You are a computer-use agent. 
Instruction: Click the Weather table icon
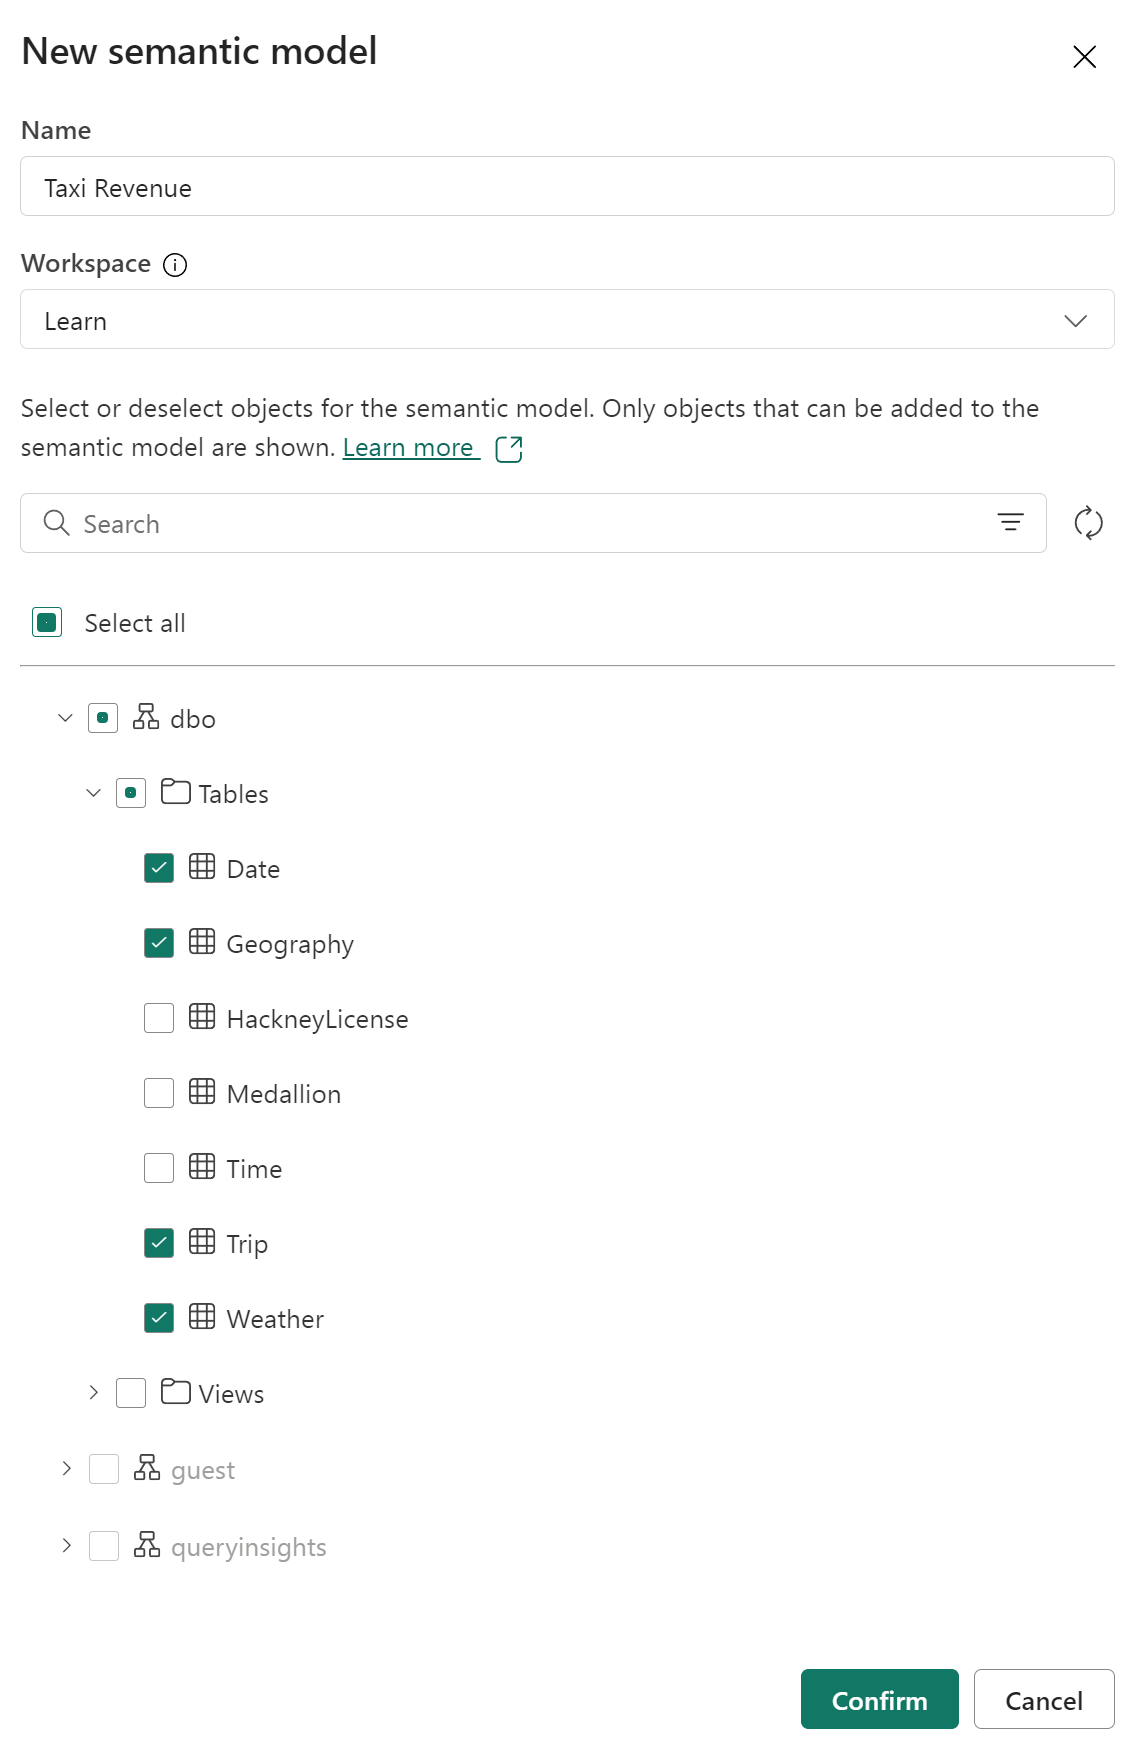[x=202, y=1317]
